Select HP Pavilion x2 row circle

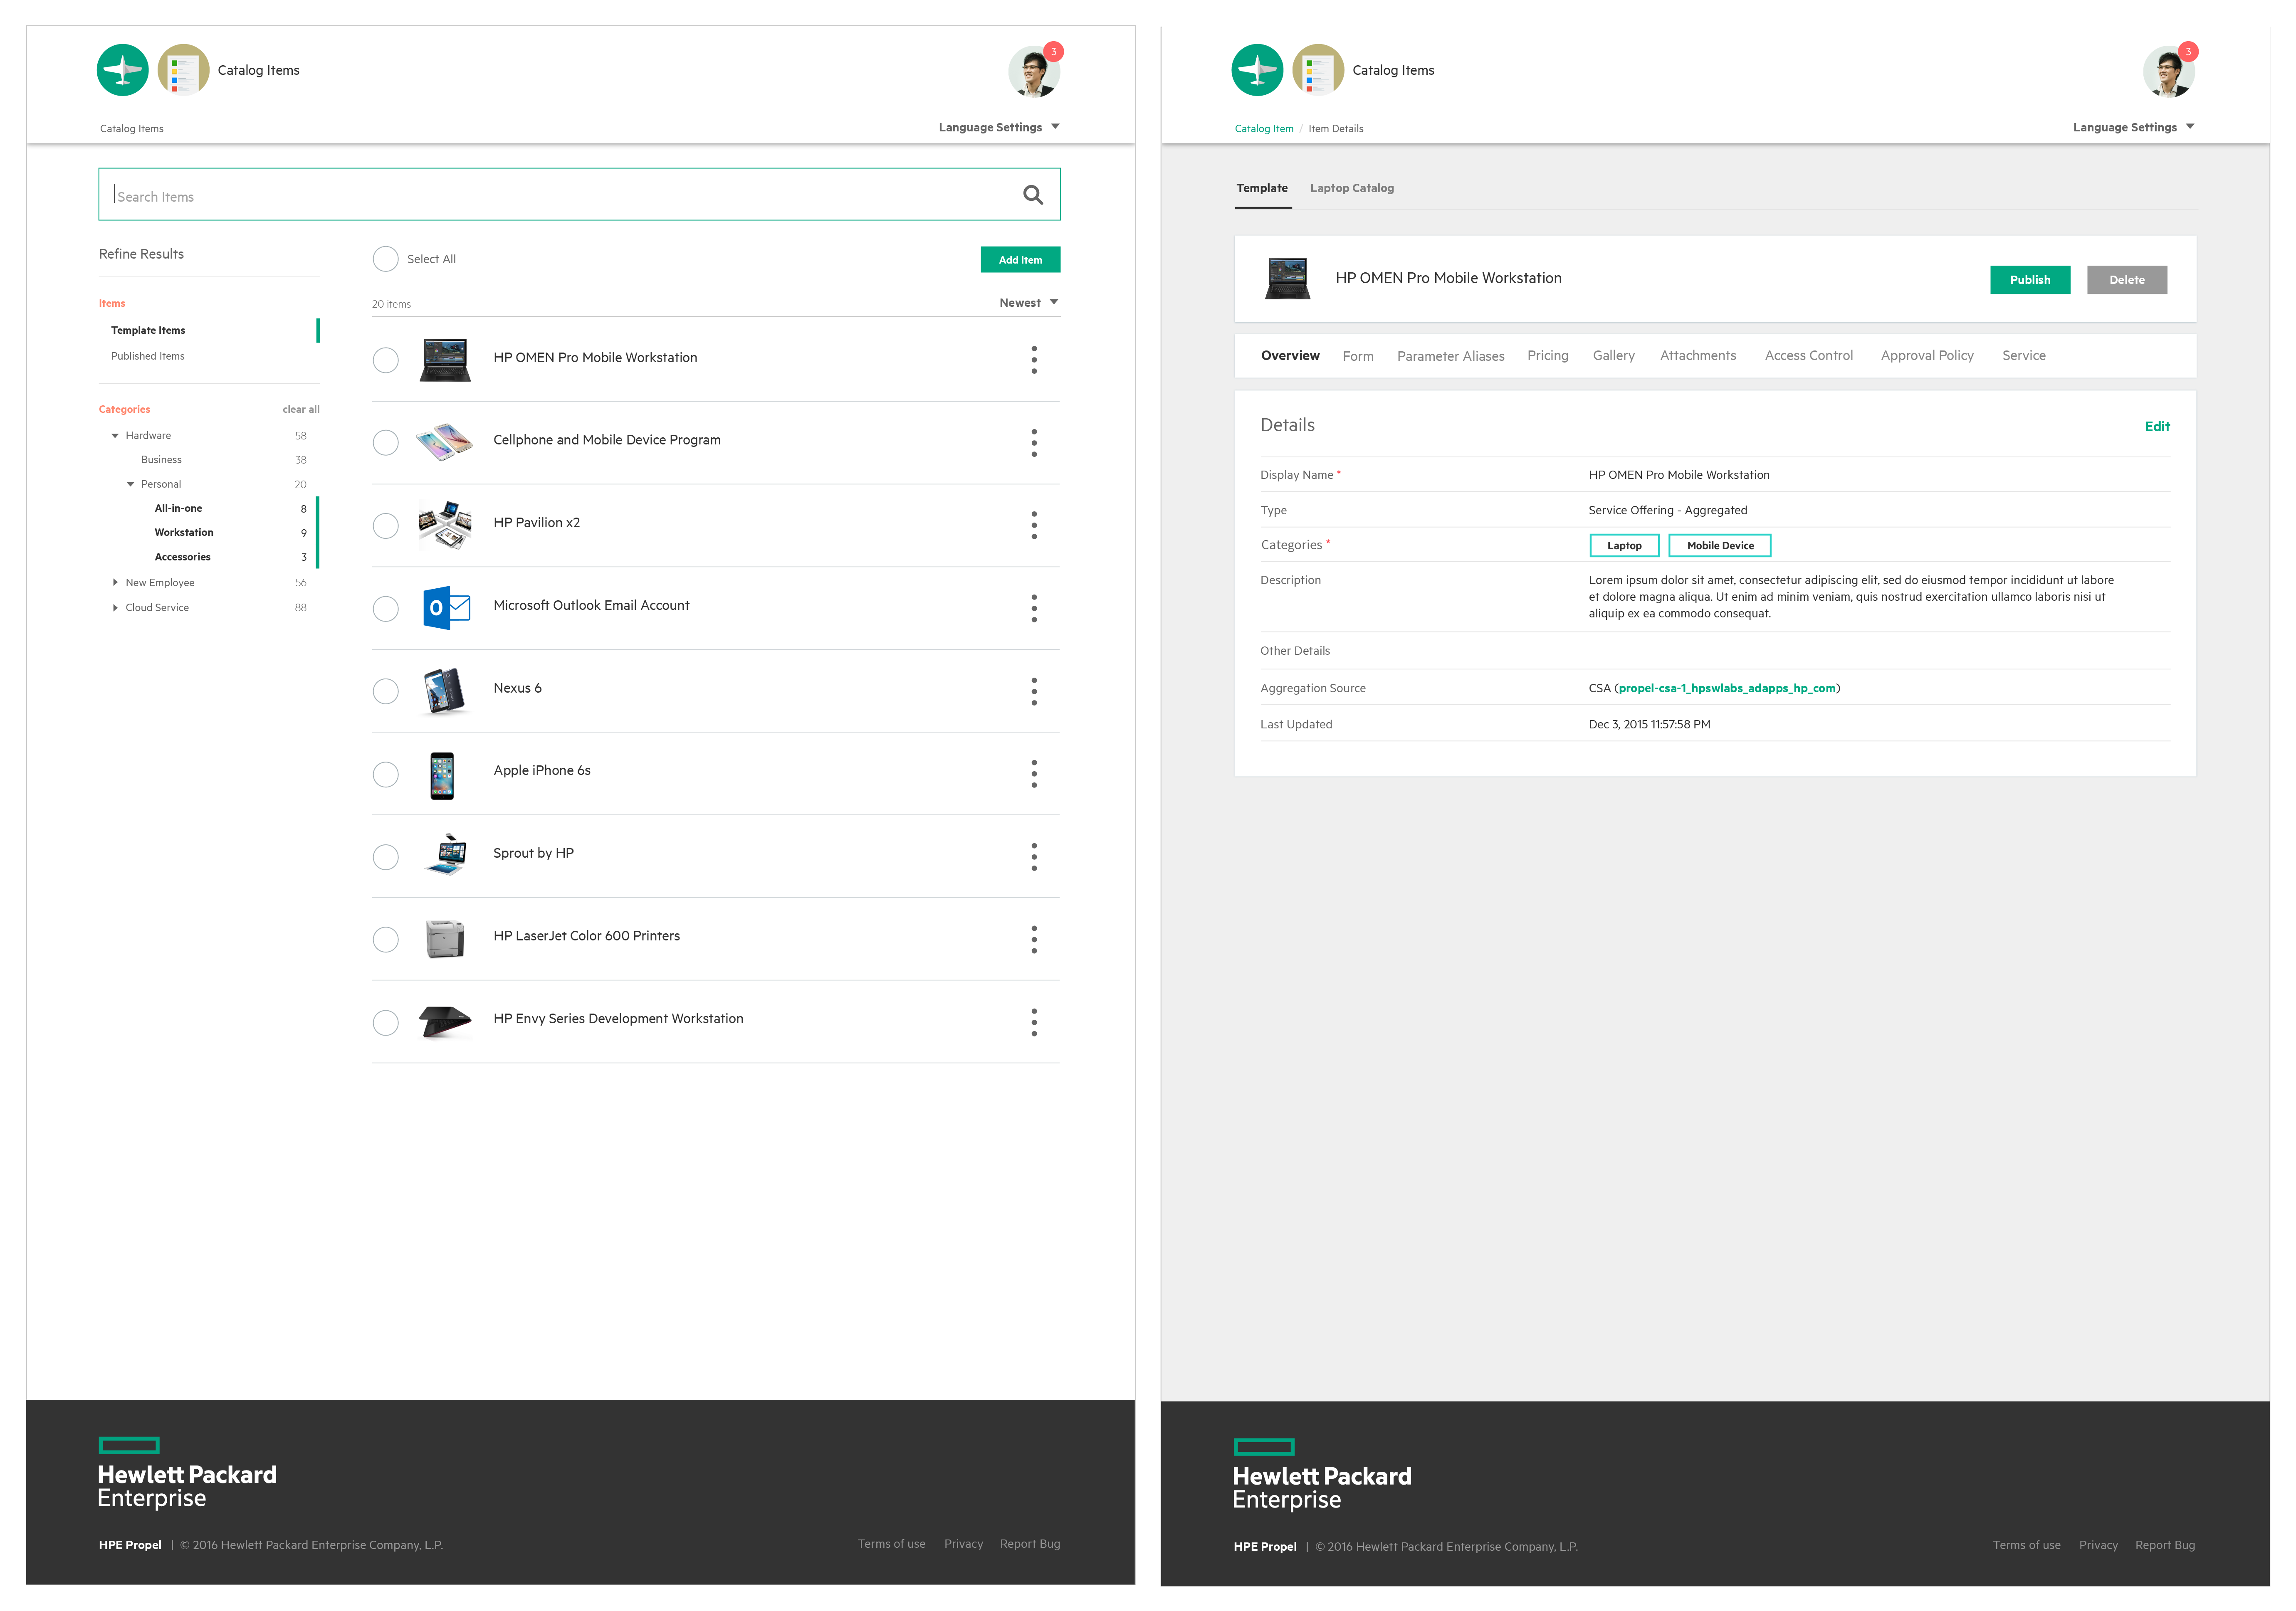[386, 526]
